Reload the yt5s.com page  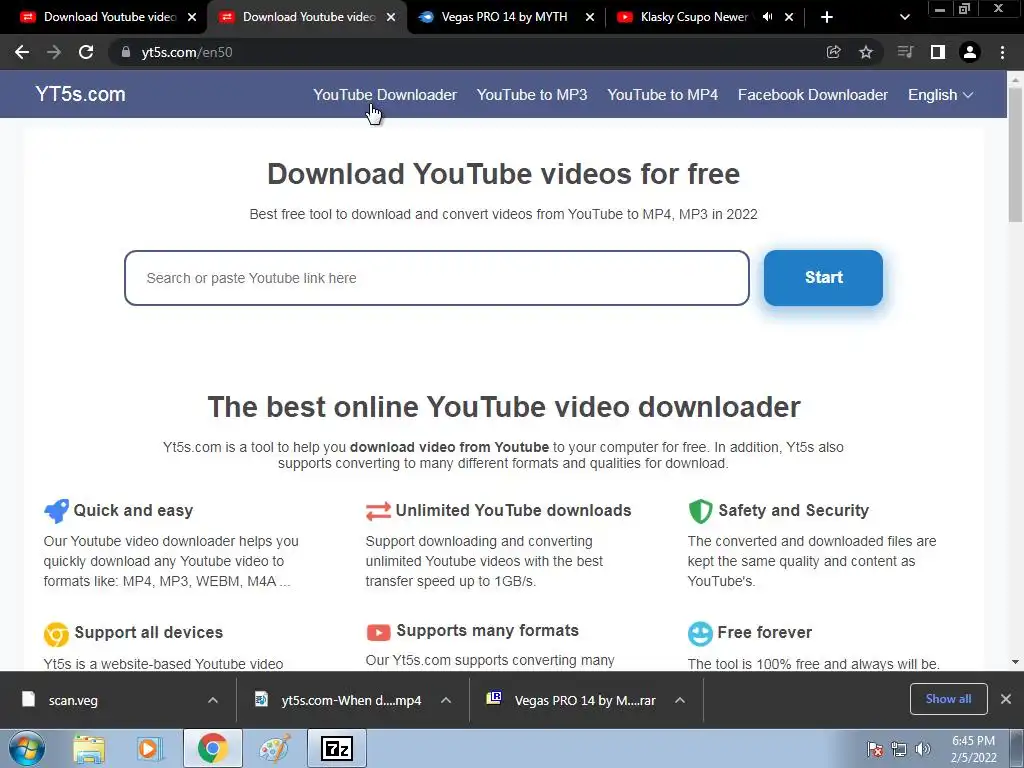tap(86, 52)
